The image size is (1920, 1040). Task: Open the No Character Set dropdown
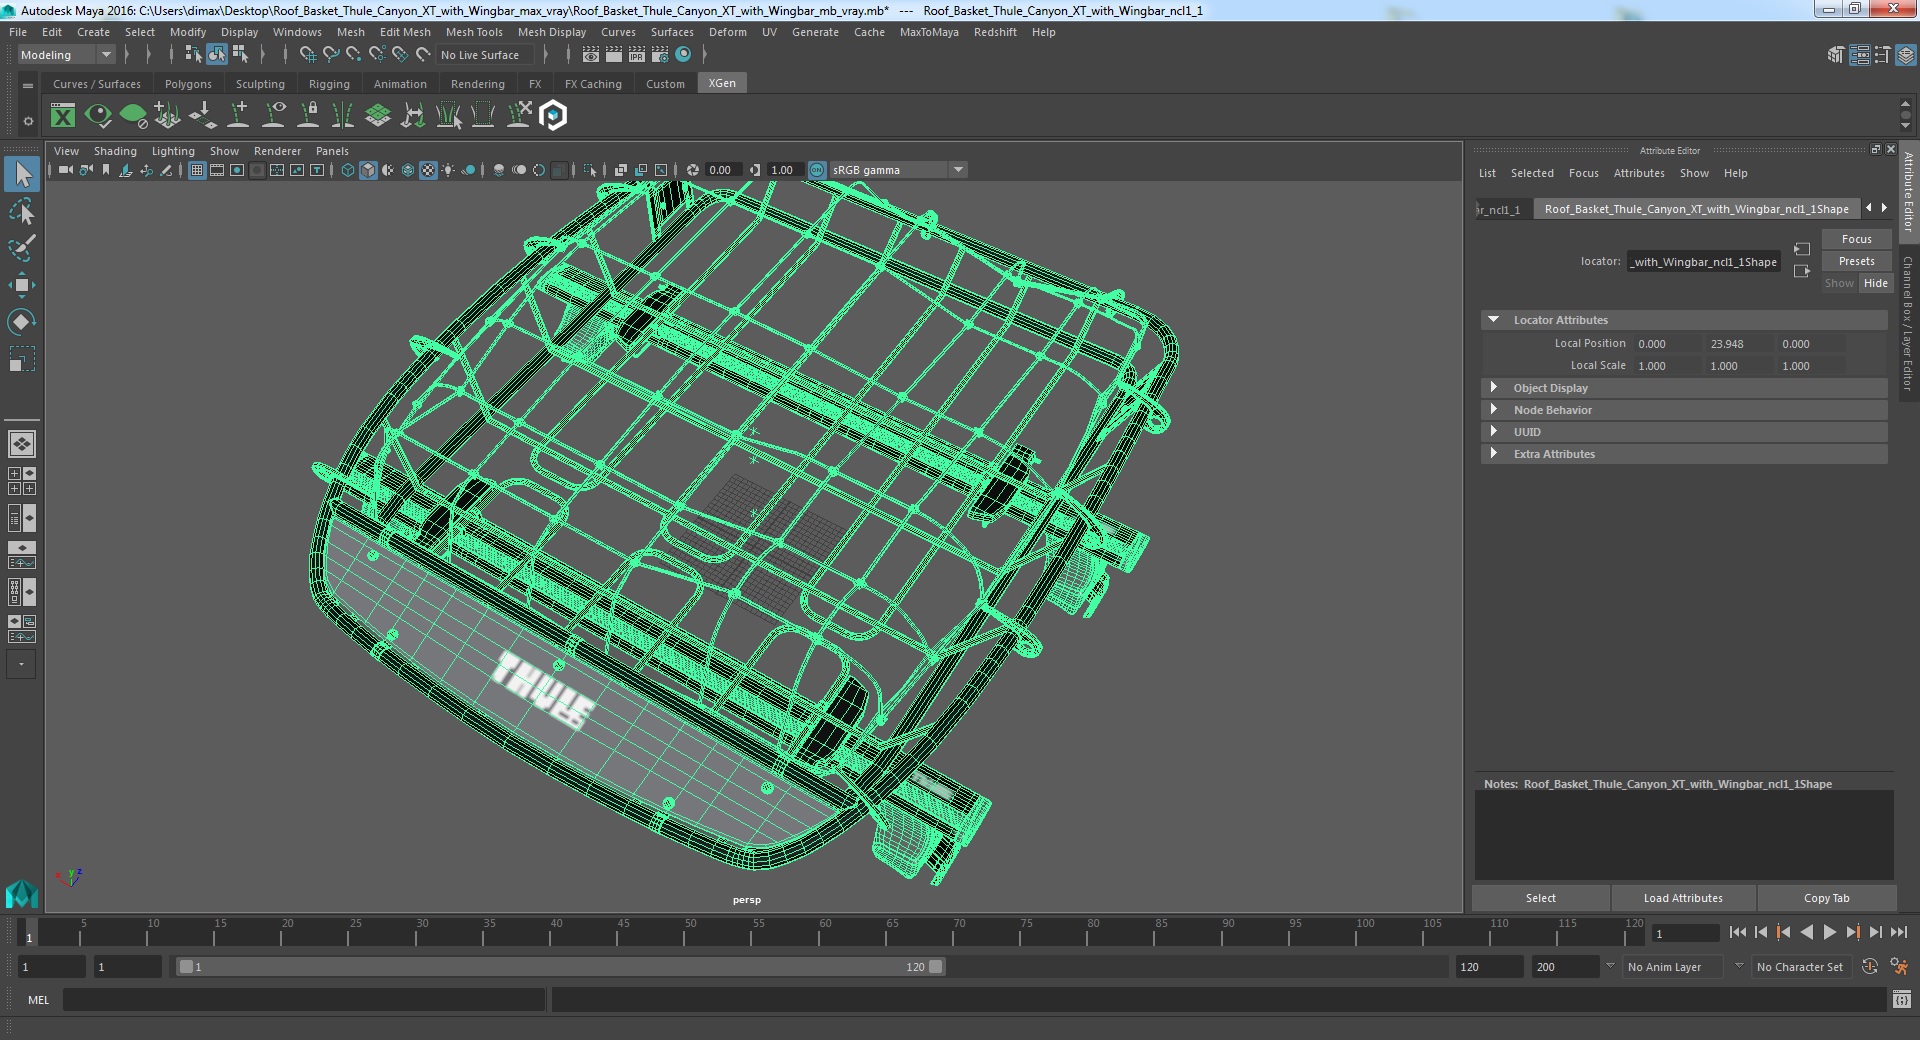coord(1801,967)
